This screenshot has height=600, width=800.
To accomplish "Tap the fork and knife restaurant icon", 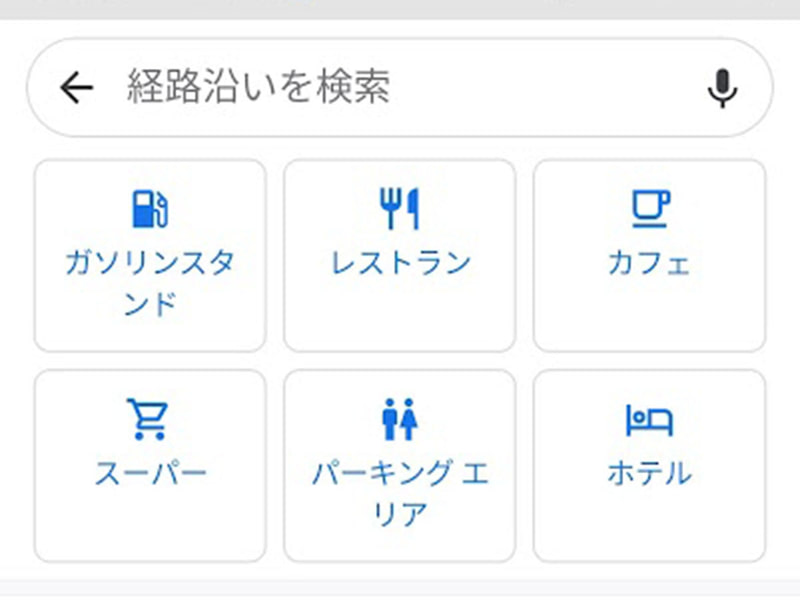I will pos(398,206).
